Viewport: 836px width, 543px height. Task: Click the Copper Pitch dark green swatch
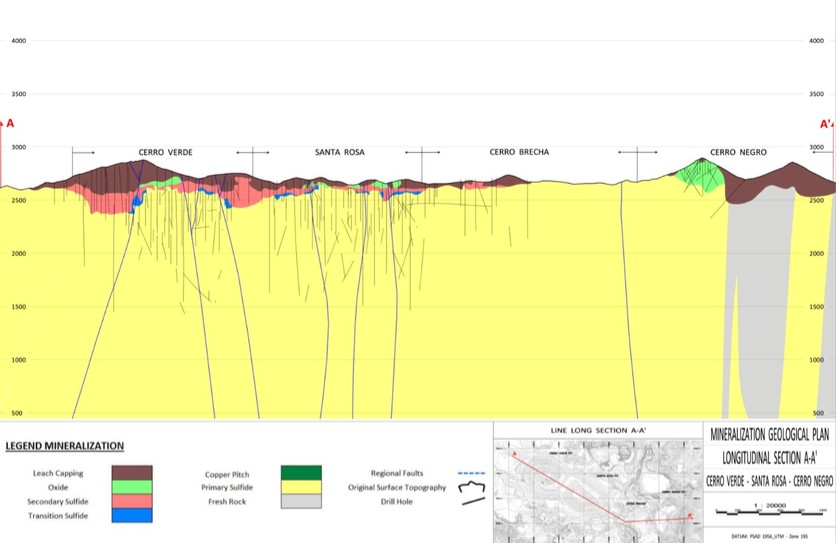pyautogui.click(x=300, y=473)
